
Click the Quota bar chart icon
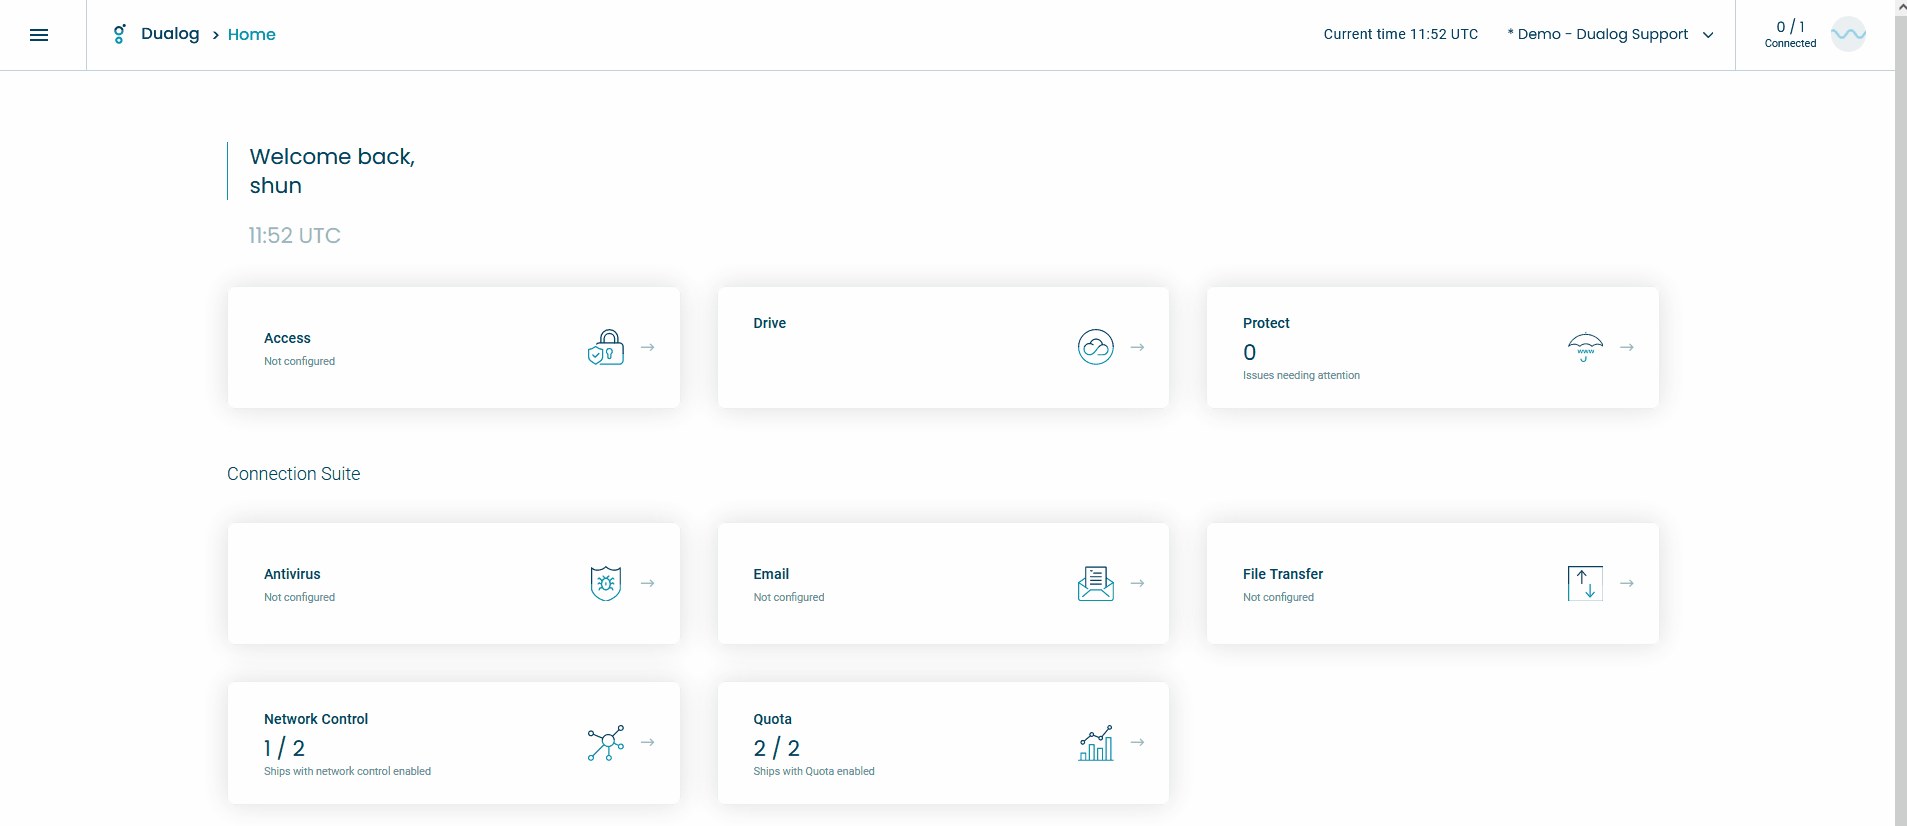pos(1096,743)
